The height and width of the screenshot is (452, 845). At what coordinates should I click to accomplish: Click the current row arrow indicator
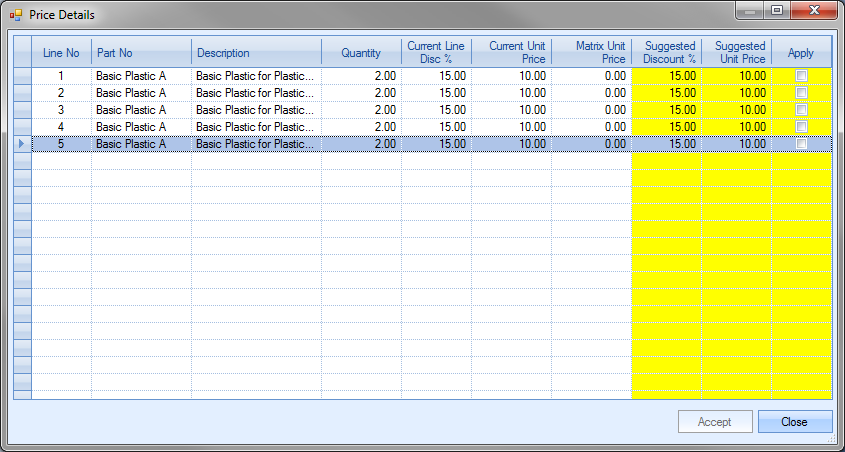(22, 144)
